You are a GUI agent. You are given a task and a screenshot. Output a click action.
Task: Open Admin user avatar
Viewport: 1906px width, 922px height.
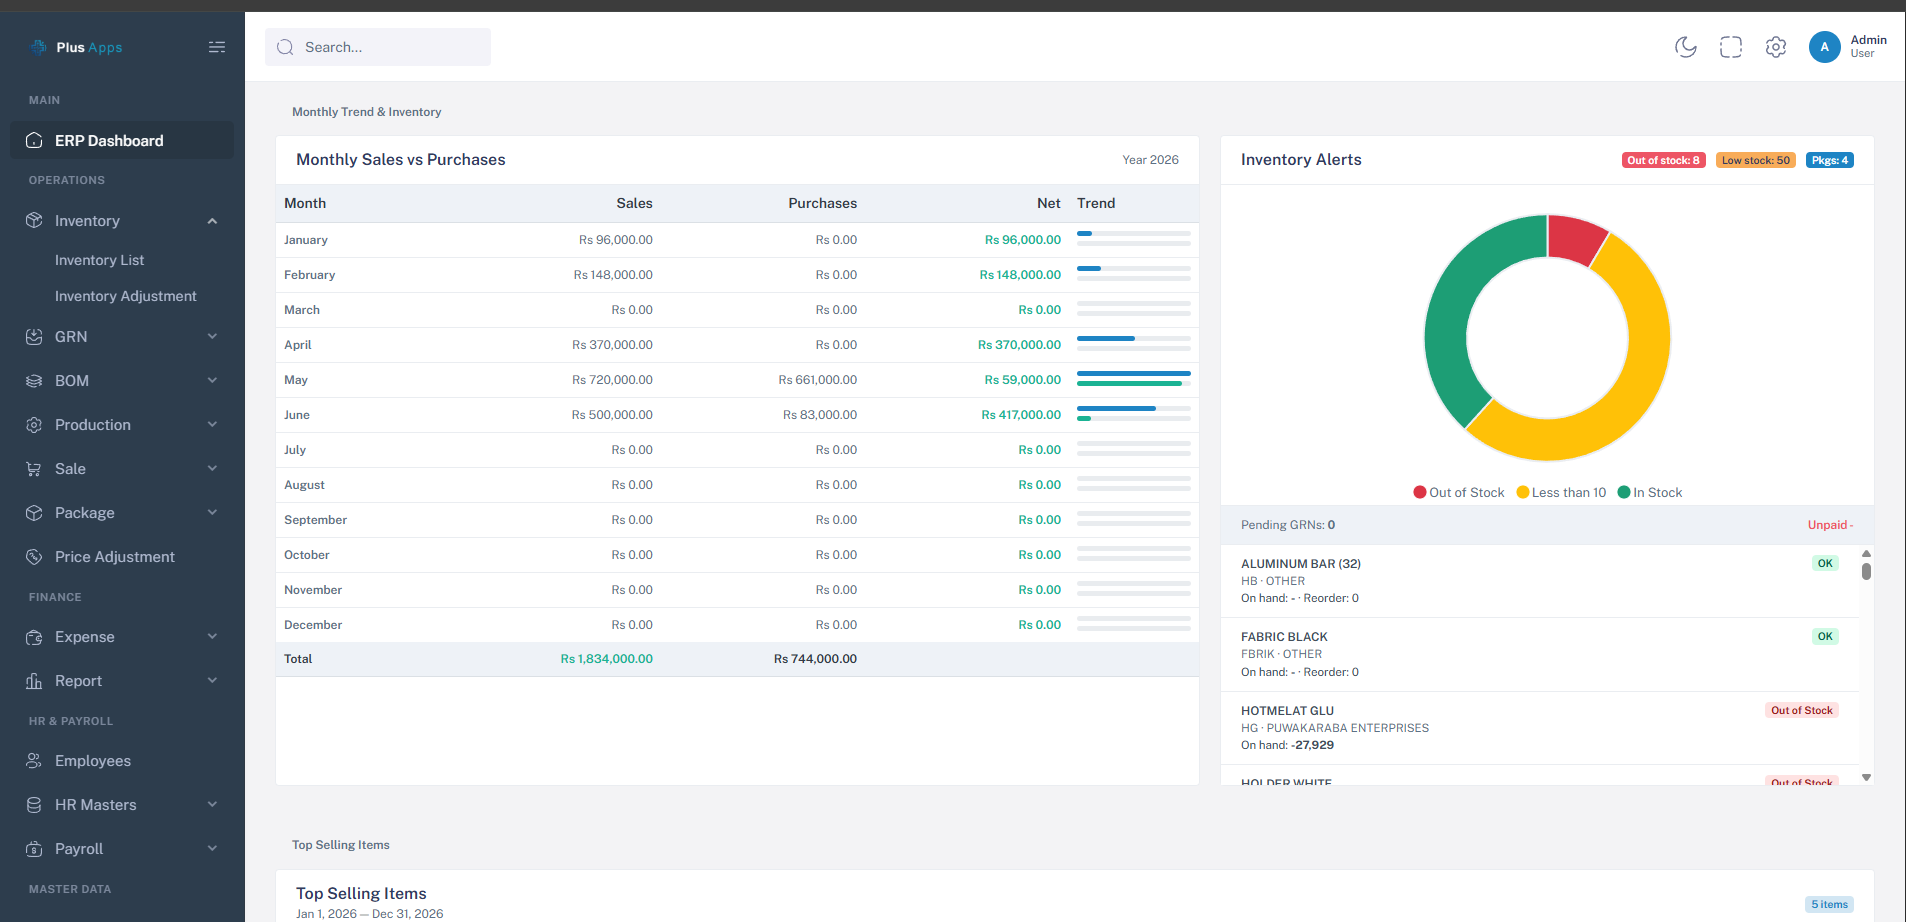(1825, 47)
